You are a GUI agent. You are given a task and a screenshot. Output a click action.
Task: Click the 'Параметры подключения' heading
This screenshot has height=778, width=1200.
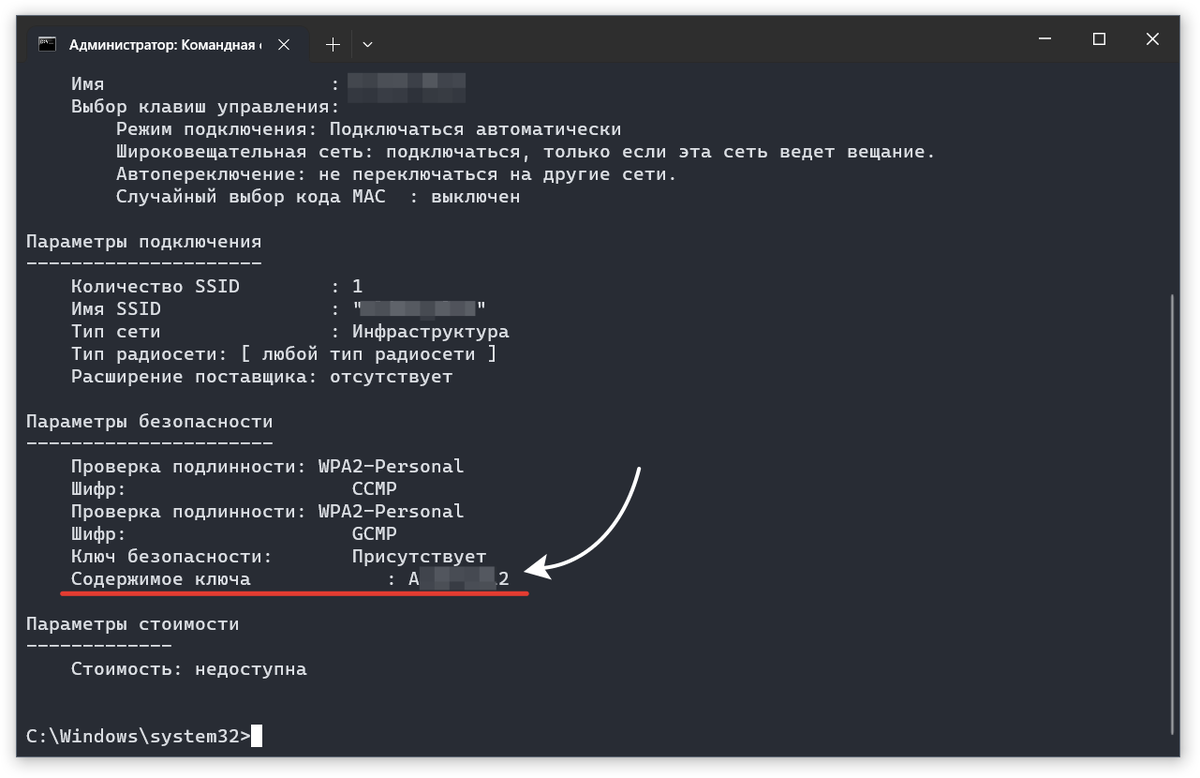pos(144,241)
